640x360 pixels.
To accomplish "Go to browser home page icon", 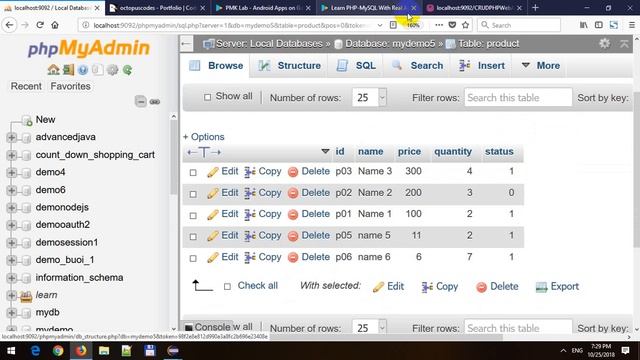I will [x=55, y=25].
